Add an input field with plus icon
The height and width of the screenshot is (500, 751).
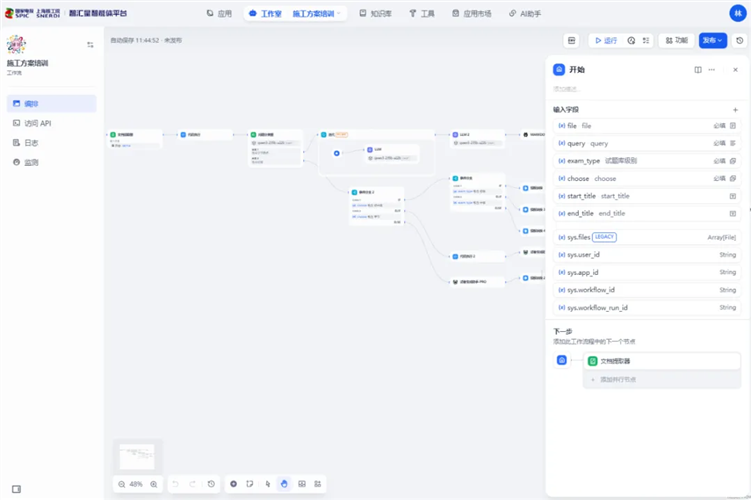(x=735, y=110)
